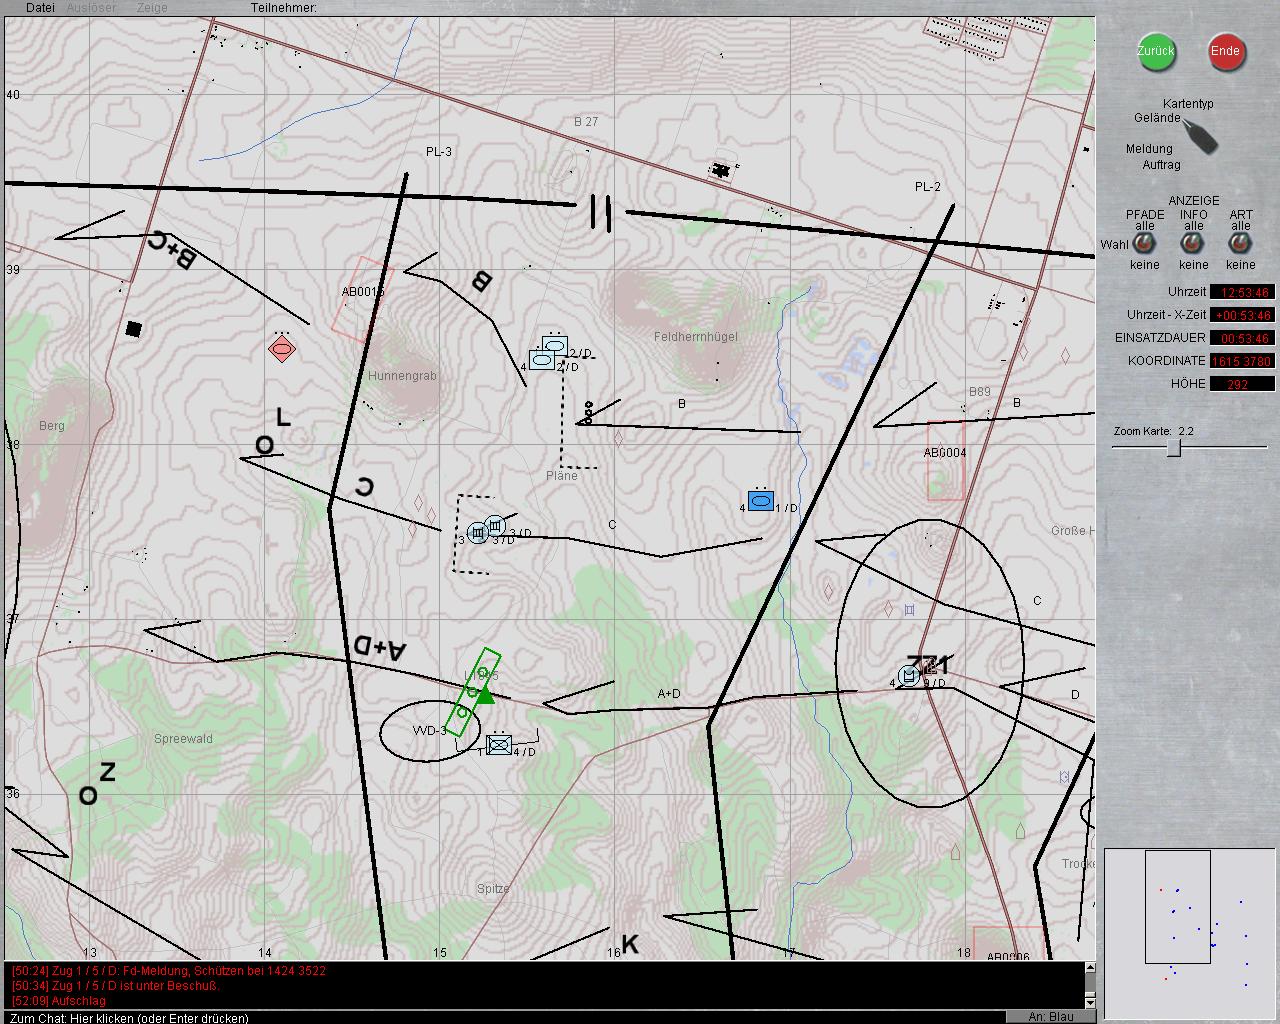The height and width of the screenshot is (1024, 1280).
Task: Toggle the ART display switch
Action: click(x=1240, y=244)
